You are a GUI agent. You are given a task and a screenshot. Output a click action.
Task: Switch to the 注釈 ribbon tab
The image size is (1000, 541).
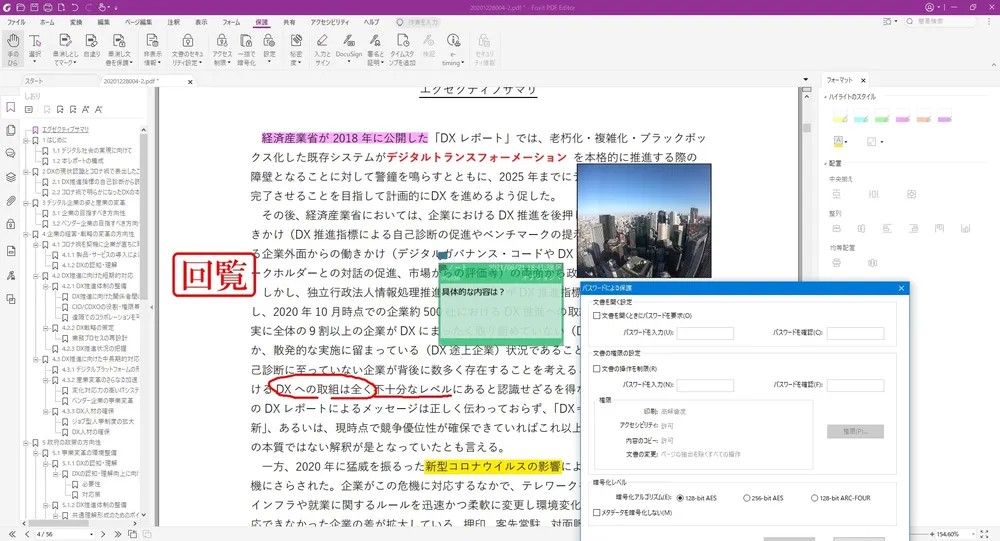coord(173,22)
